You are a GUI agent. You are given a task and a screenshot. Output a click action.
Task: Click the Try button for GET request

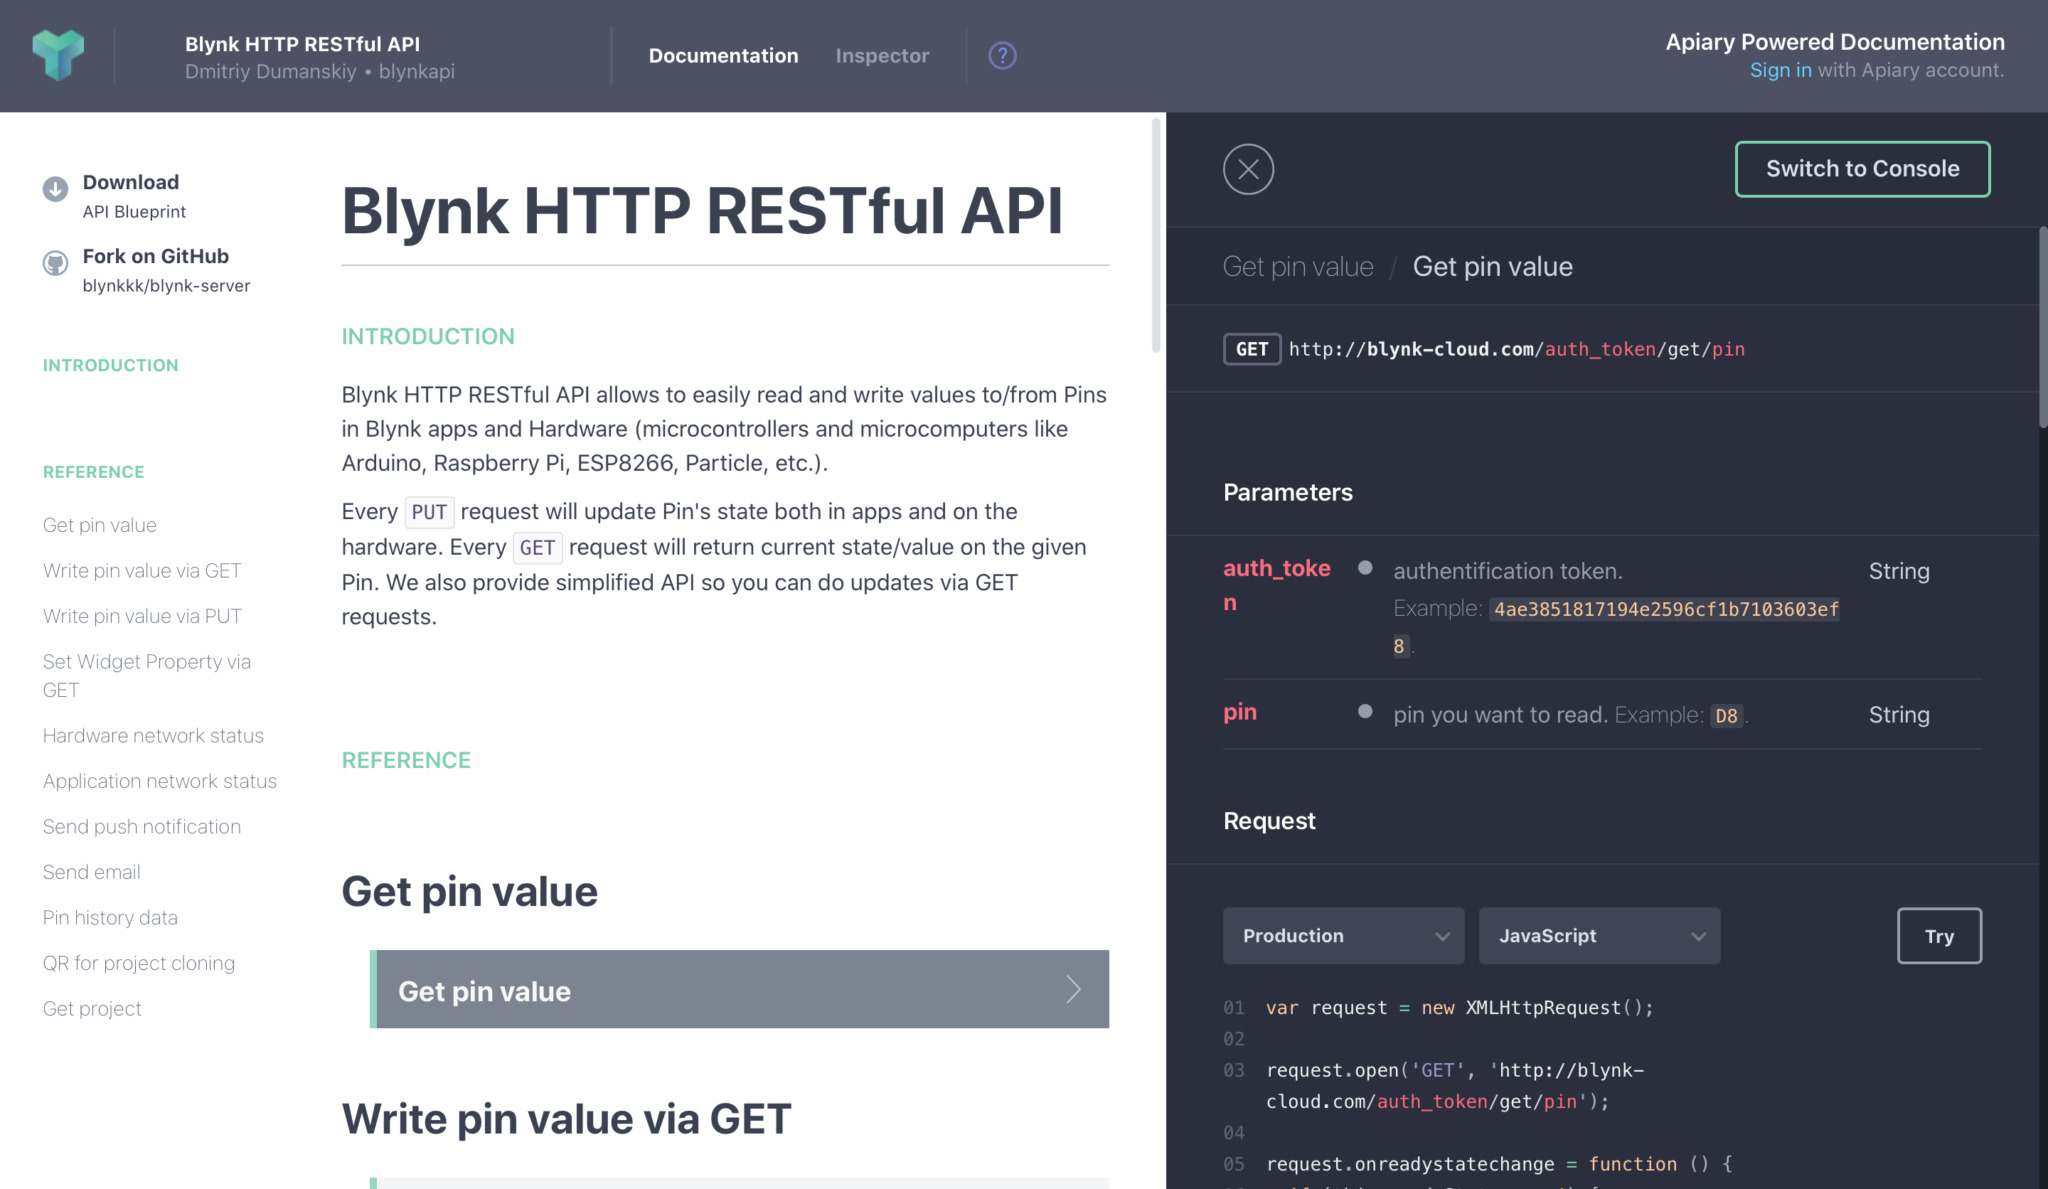[1939, 934]
